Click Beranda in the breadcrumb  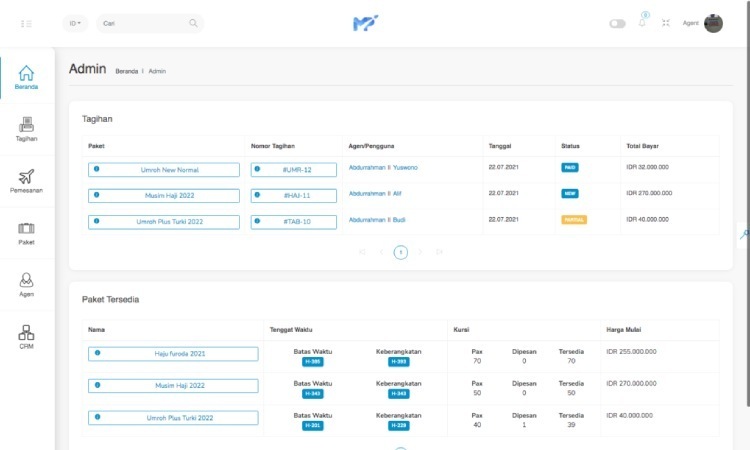coord(127,71)
